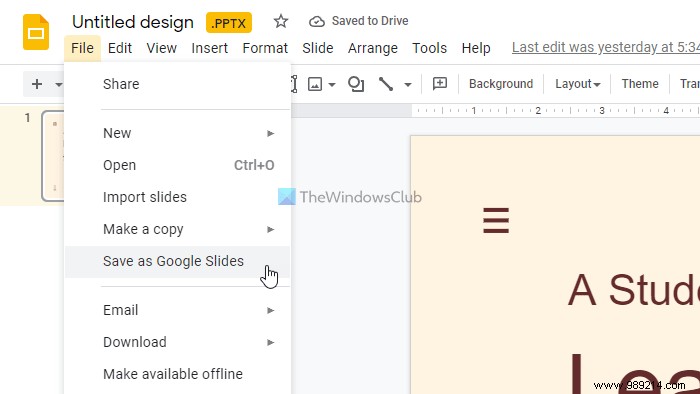
Task: Open the Google Slides home logo
Action: pyautogui.click(x=36, y=32)
